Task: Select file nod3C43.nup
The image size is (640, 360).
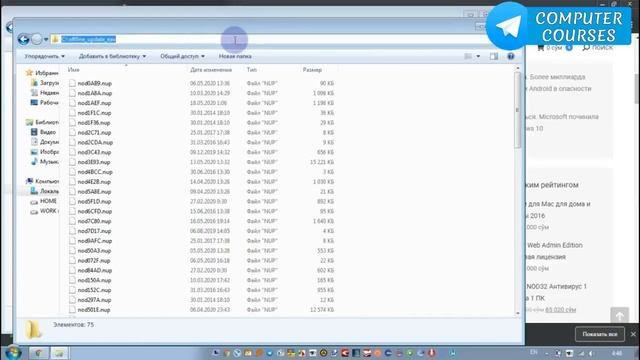Action: tap(94, 152)
